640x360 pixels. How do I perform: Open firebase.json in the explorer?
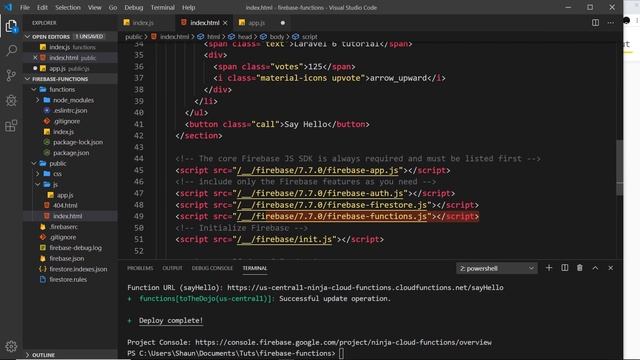[x=67, y=258]
